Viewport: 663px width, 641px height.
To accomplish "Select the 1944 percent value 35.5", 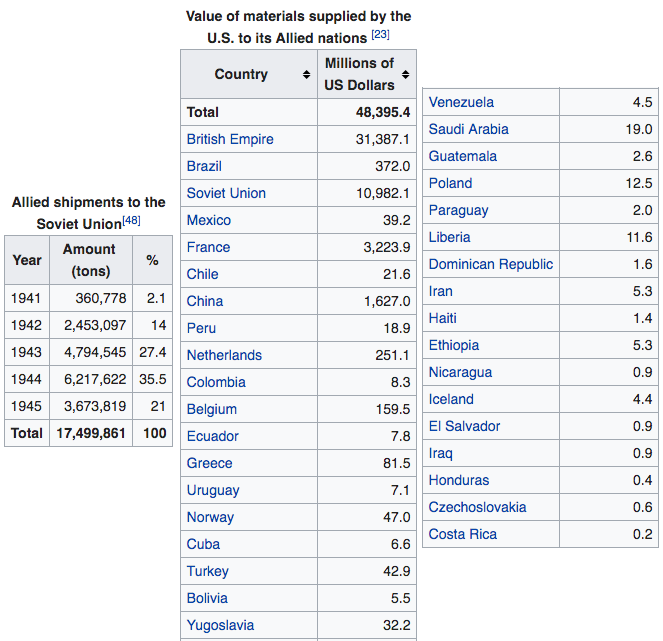I will 153,380.
